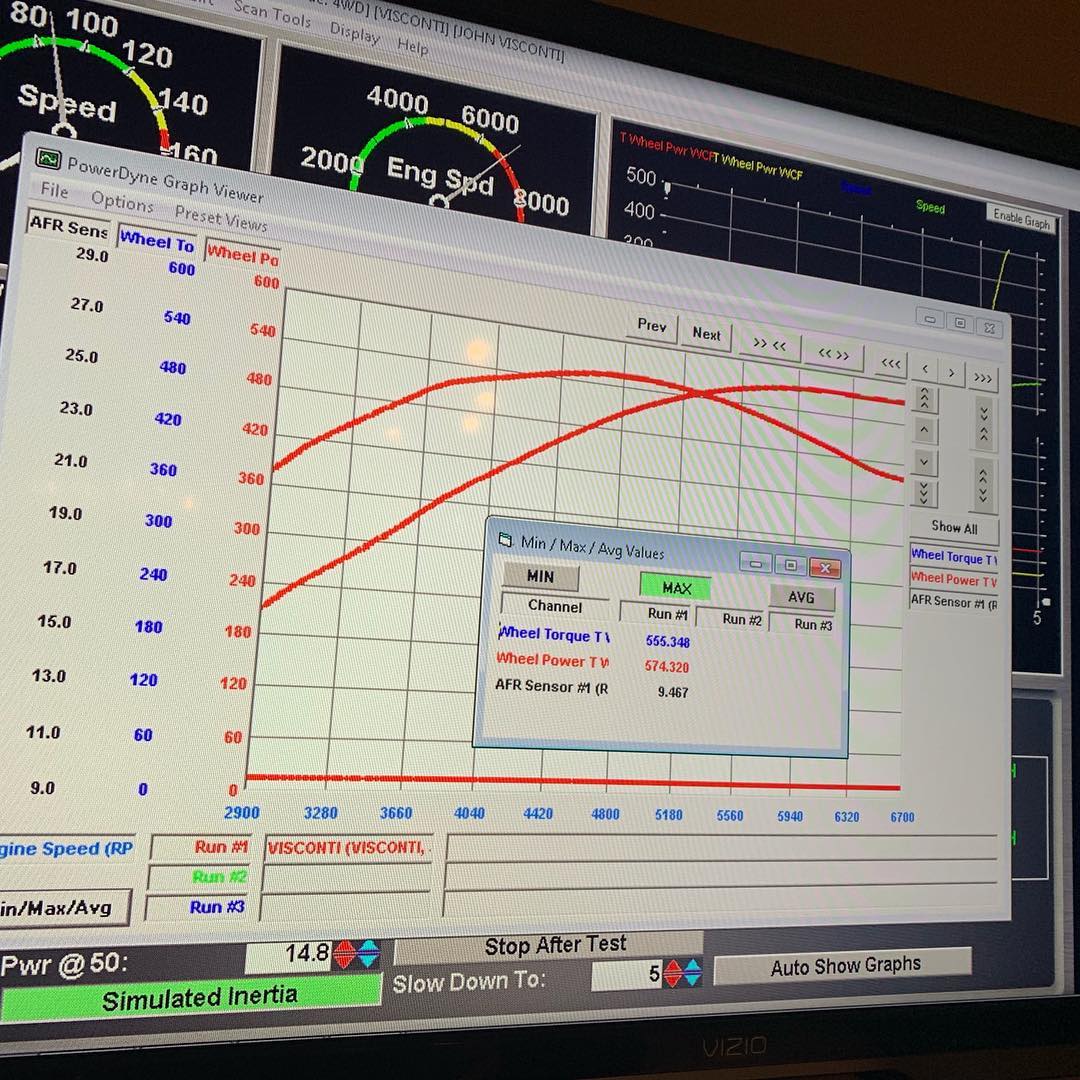The width and height of the screenshot is (1080, 1080).
Task: Nudge graph left with single < arrow
Action: coord(925,370)
